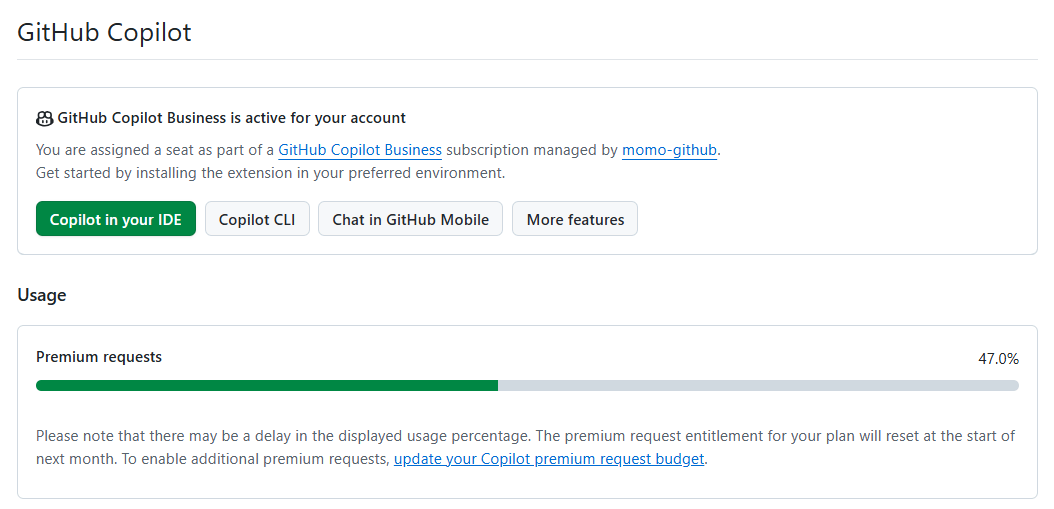Click the Premium requests label

pyautogui.click(x=99, y=357)
